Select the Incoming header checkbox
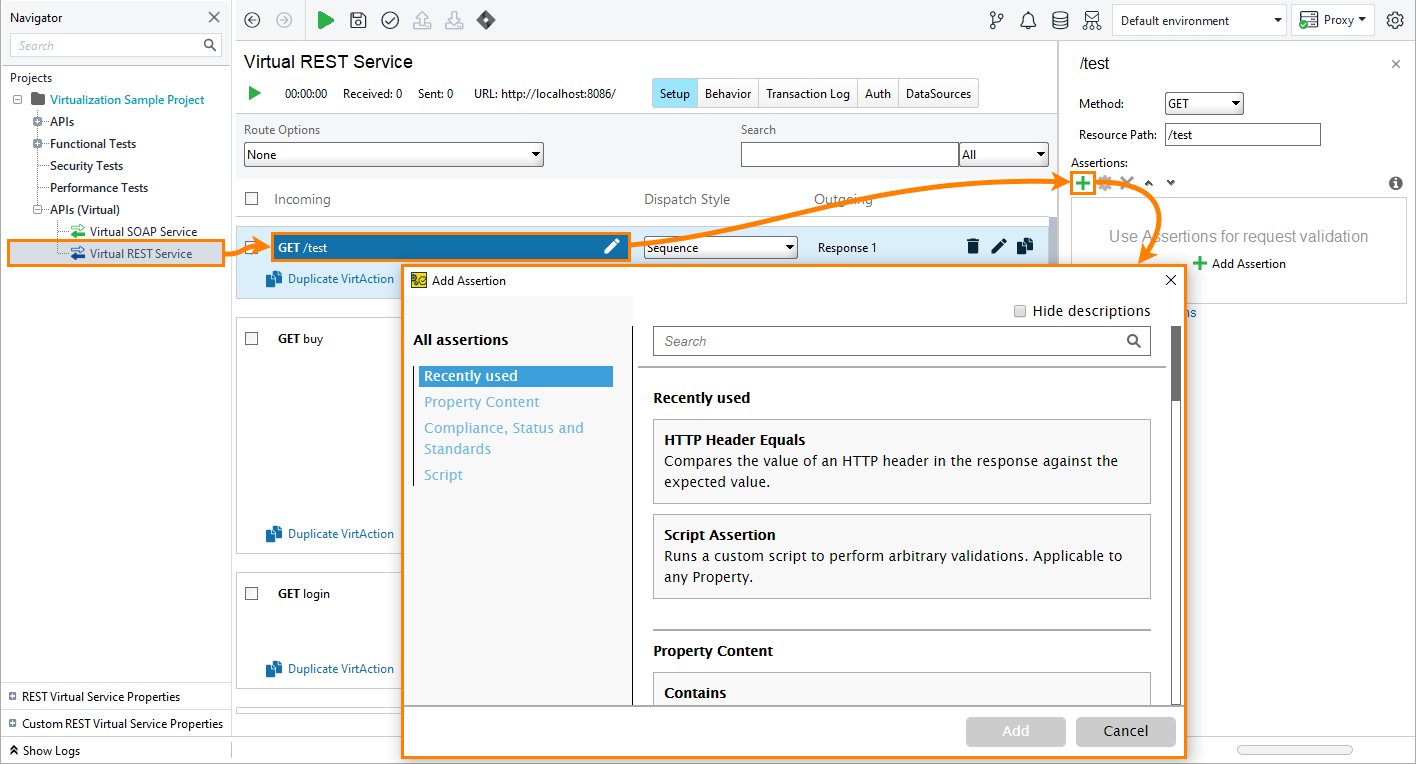The height and width of the screenshot is (764, 1416). 251,198
